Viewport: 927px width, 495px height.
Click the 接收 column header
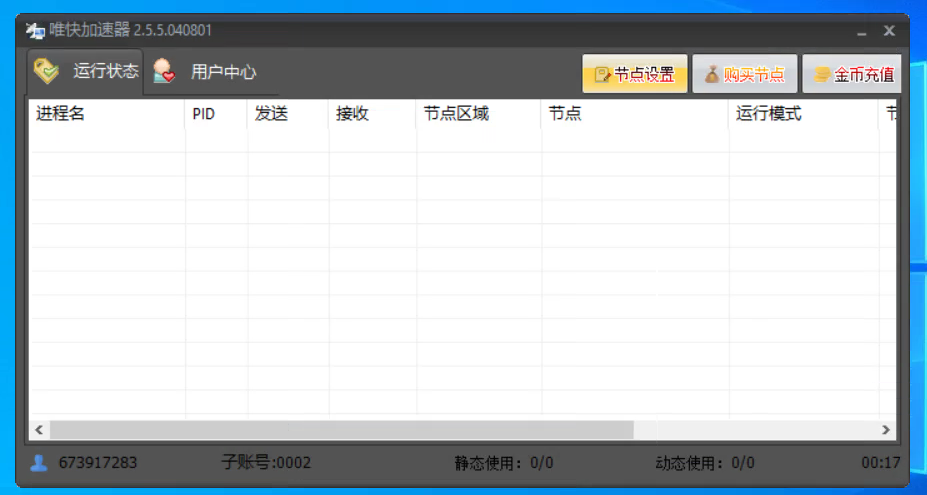(x=373, y=114)
